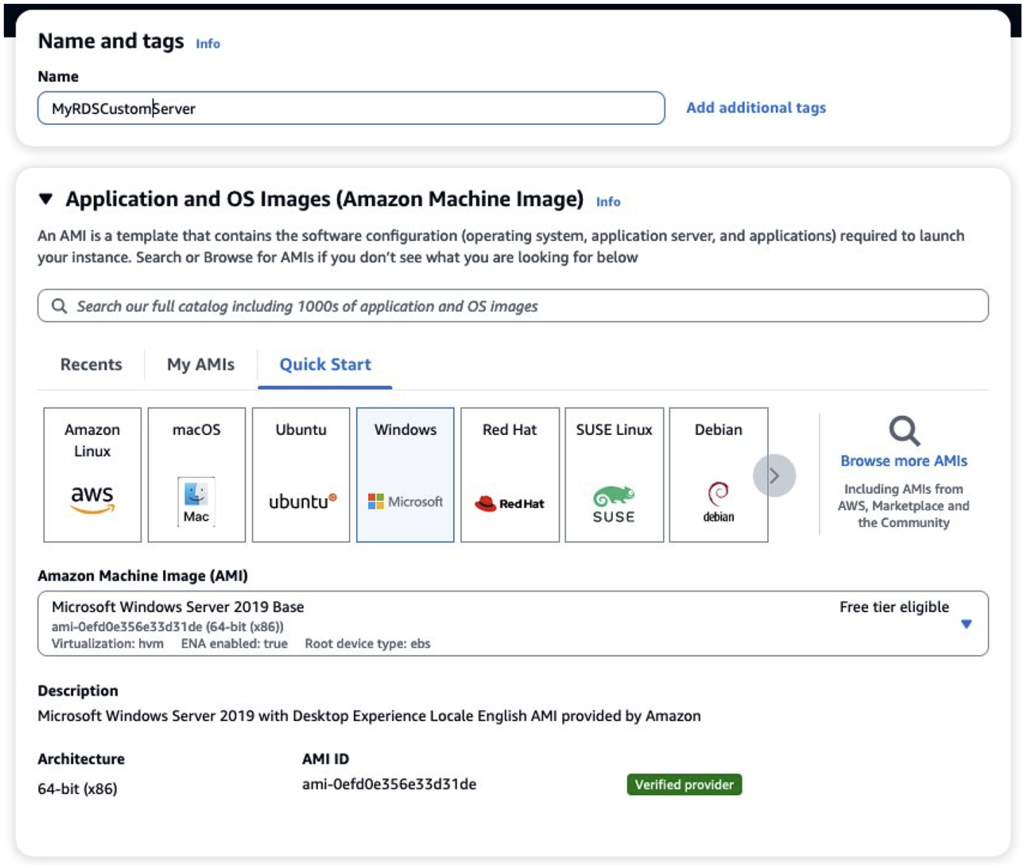Click the 64-bit (x86) architecture value

tap(78, 789)
